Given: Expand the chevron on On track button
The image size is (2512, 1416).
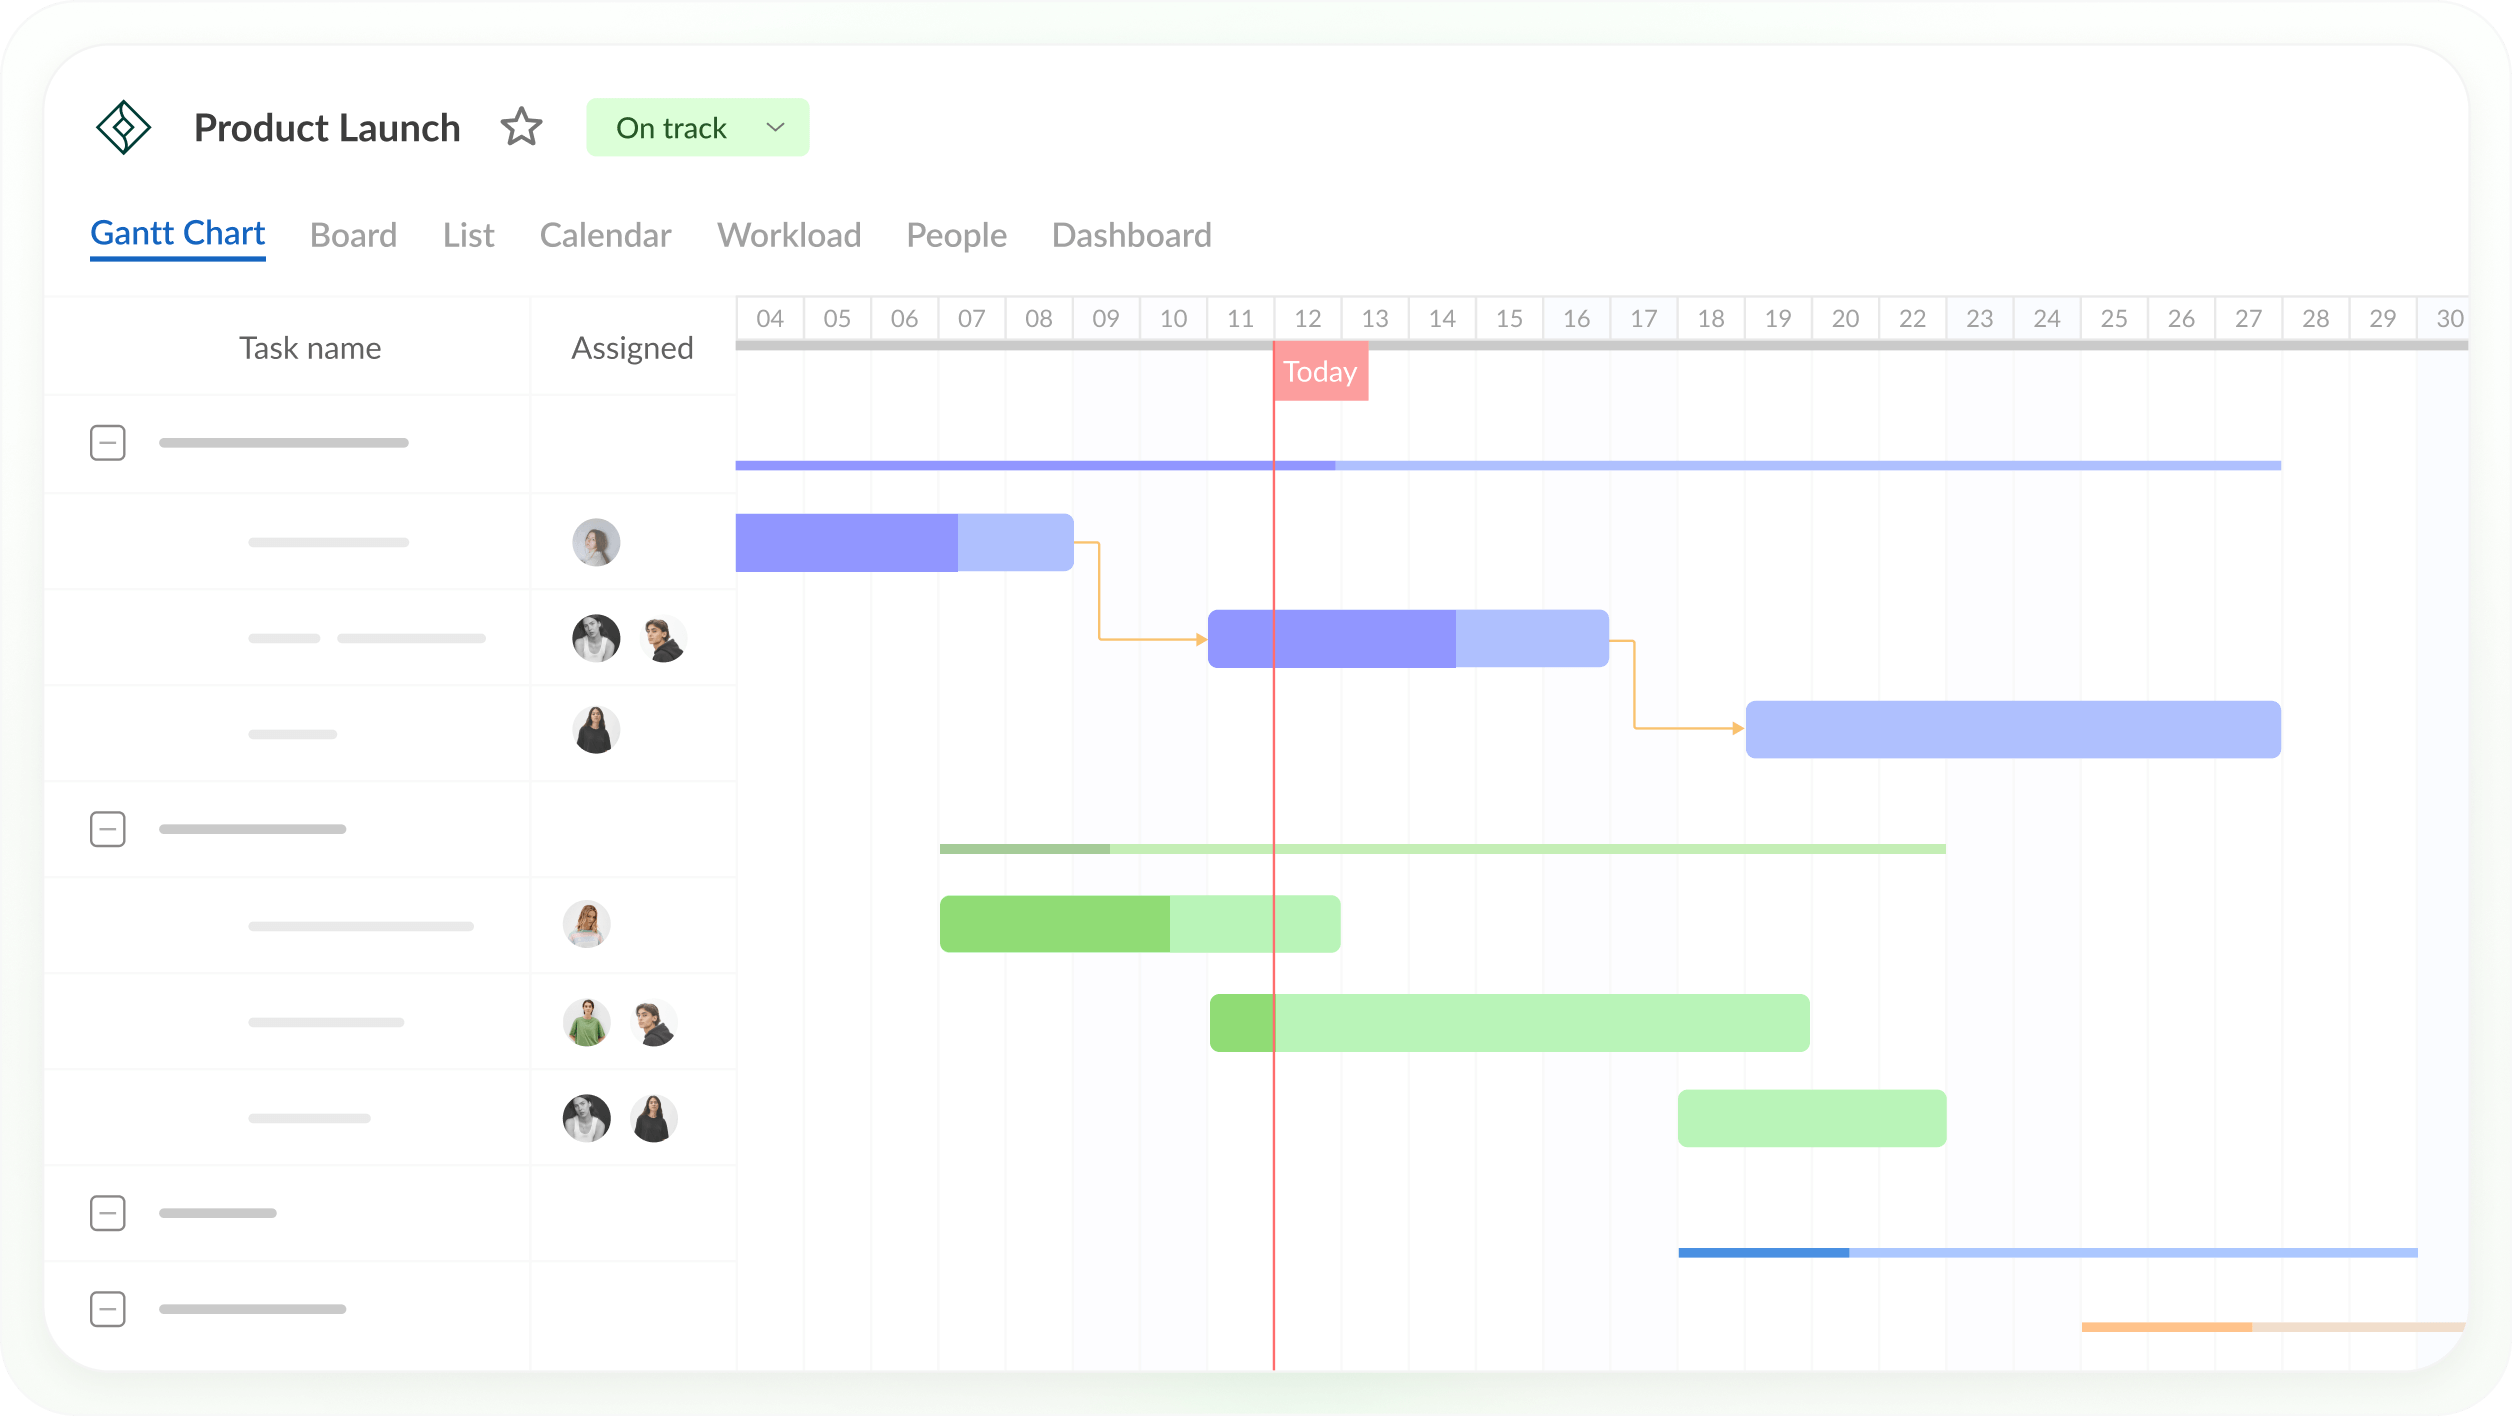Looking at the screenshot, I should [778, 126].
